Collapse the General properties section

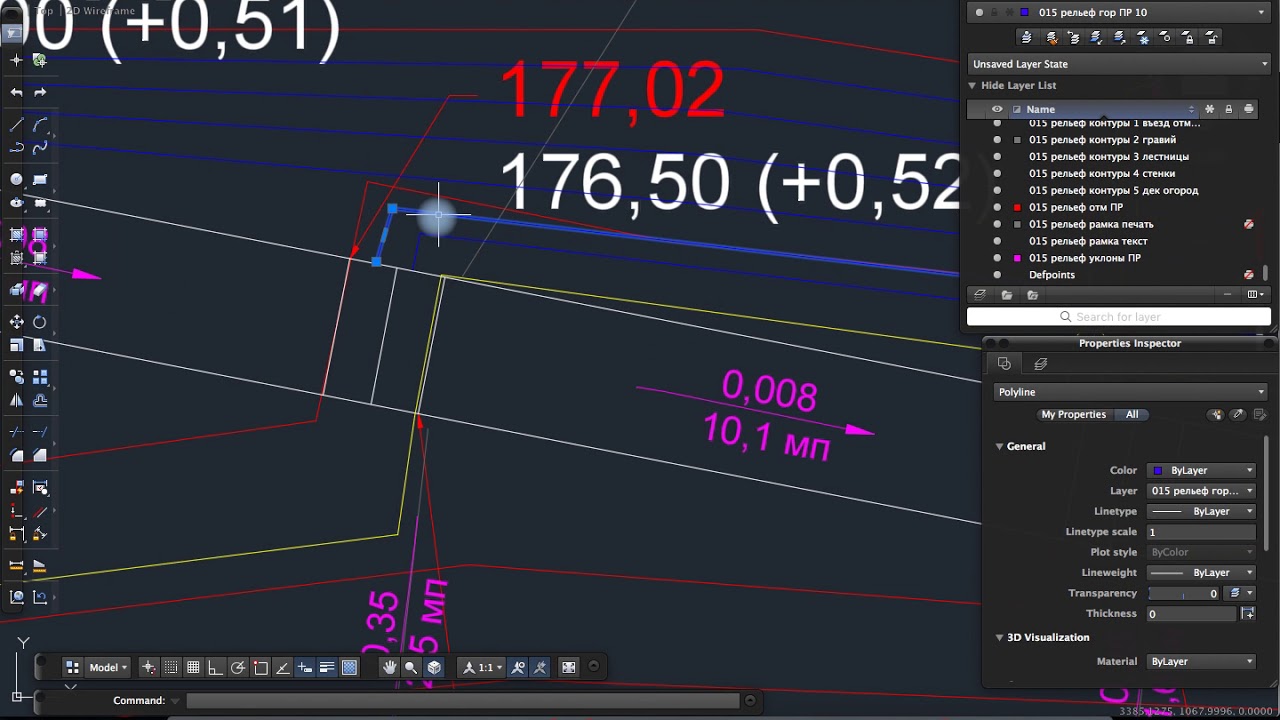click(999, 447)
